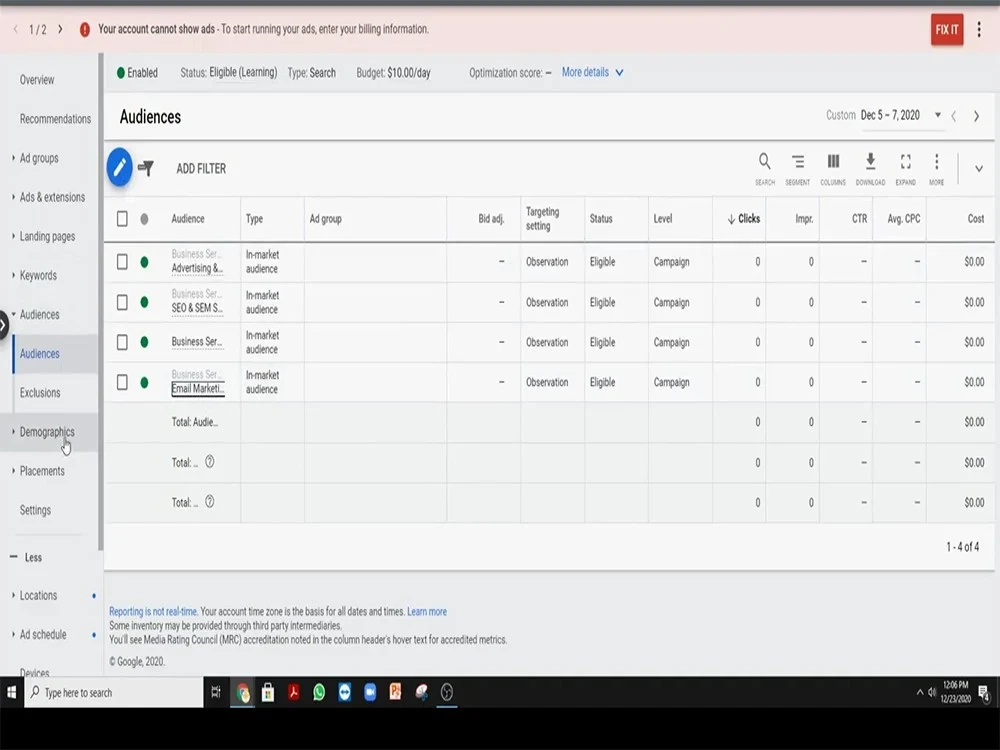Screen dimensions: 1000x750
Task: Open Settings in the sidebar
Action: [35, 510]
